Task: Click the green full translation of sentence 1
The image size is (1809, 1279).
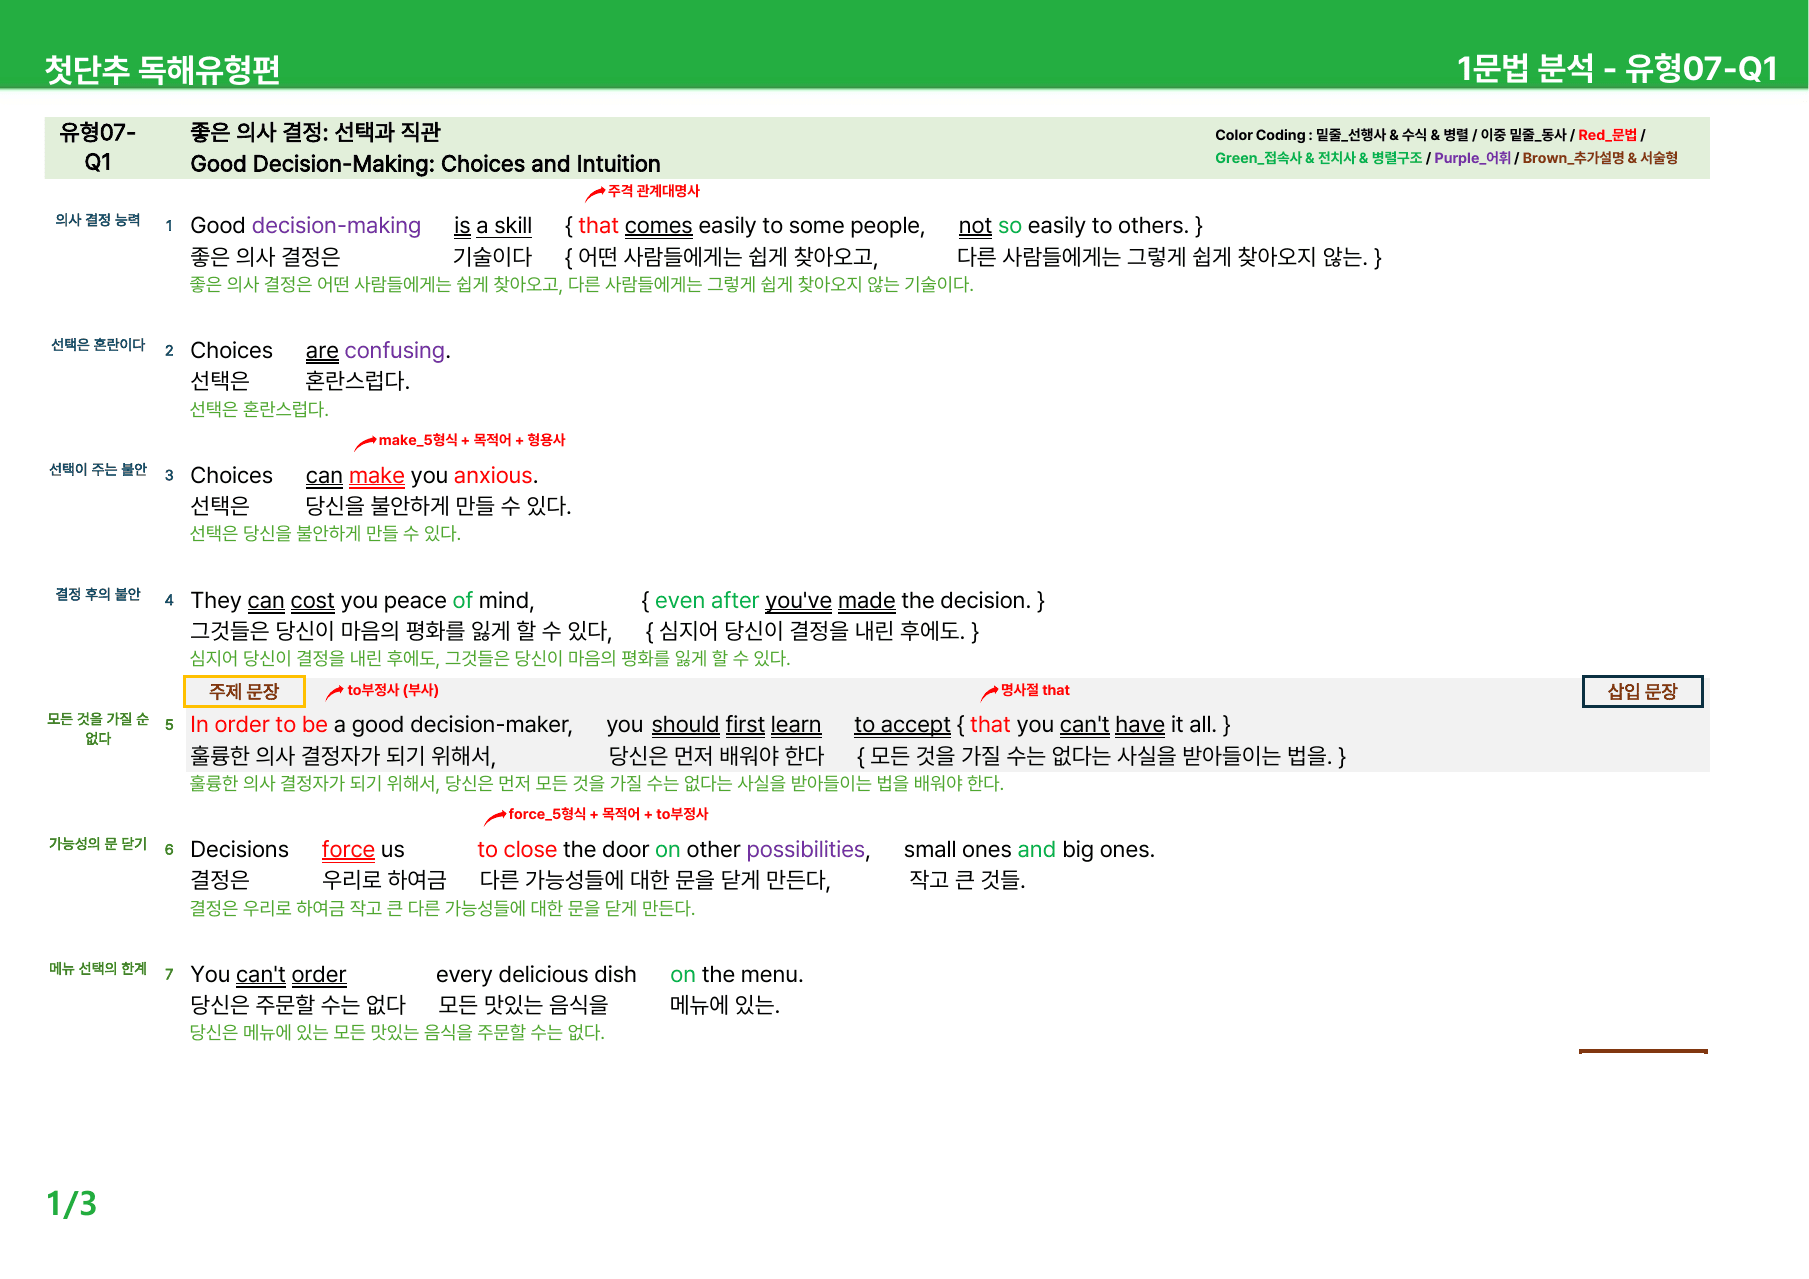Action: [x=582, y=285]
